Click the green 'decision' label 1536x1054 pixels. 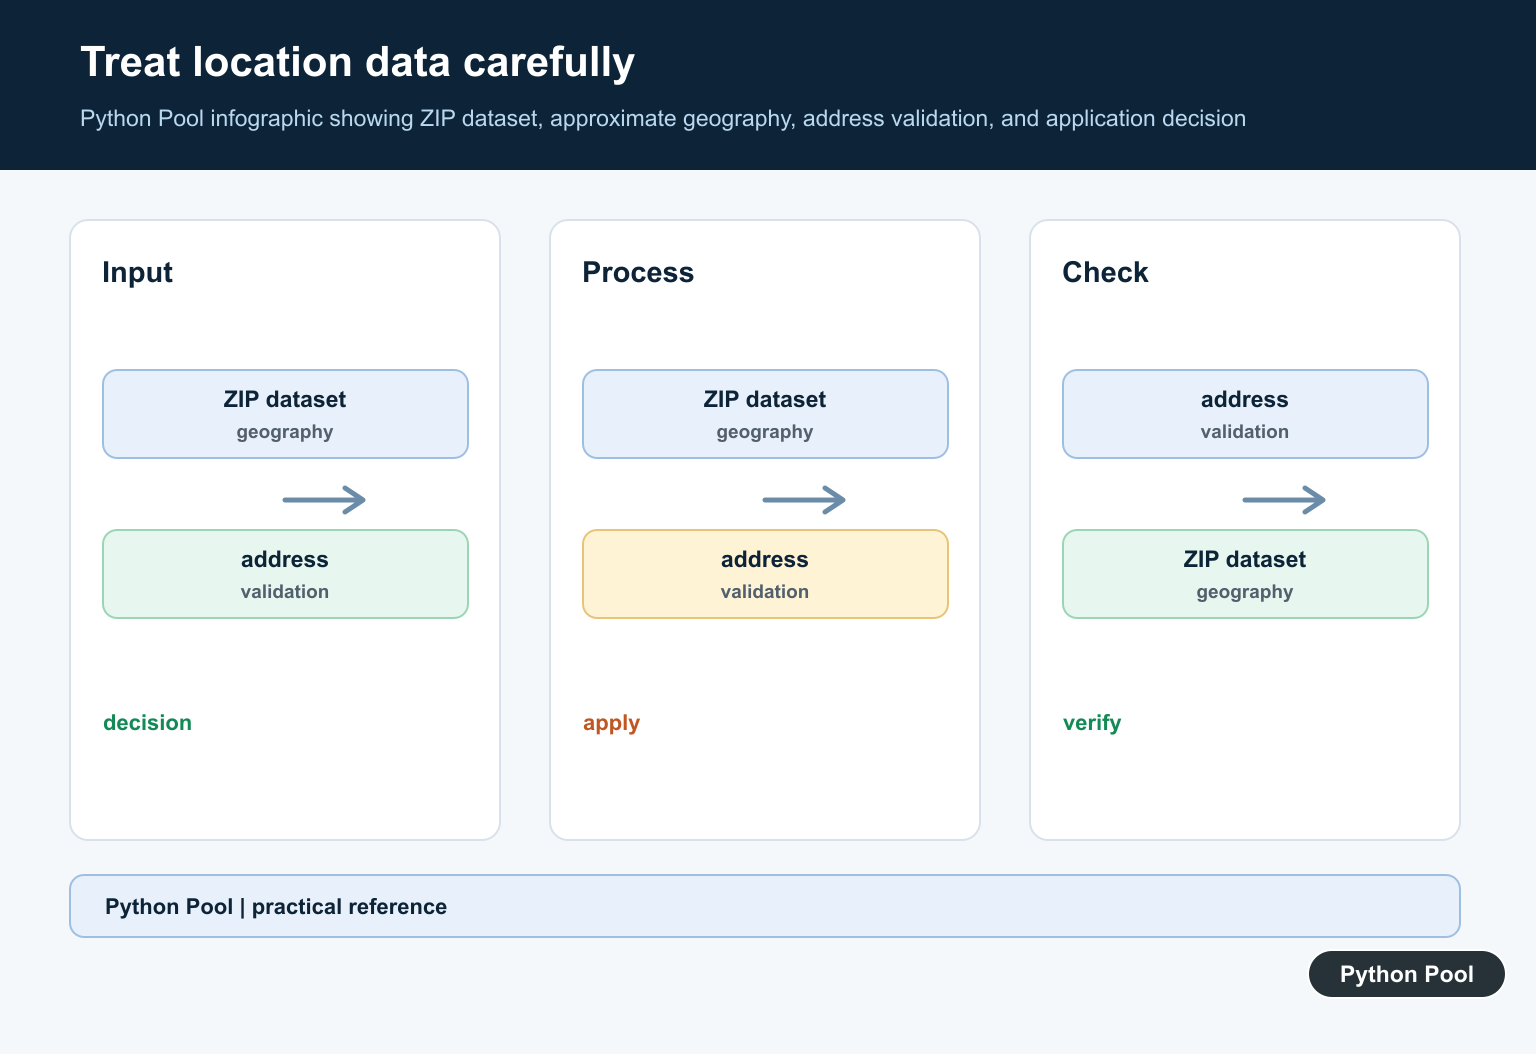(147, 722)
